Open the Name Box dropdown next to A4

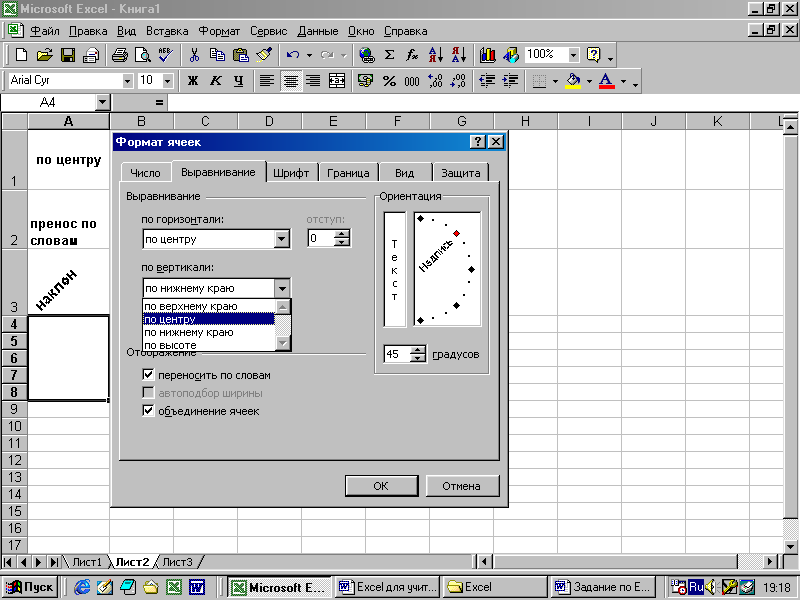tap(103, 103)
